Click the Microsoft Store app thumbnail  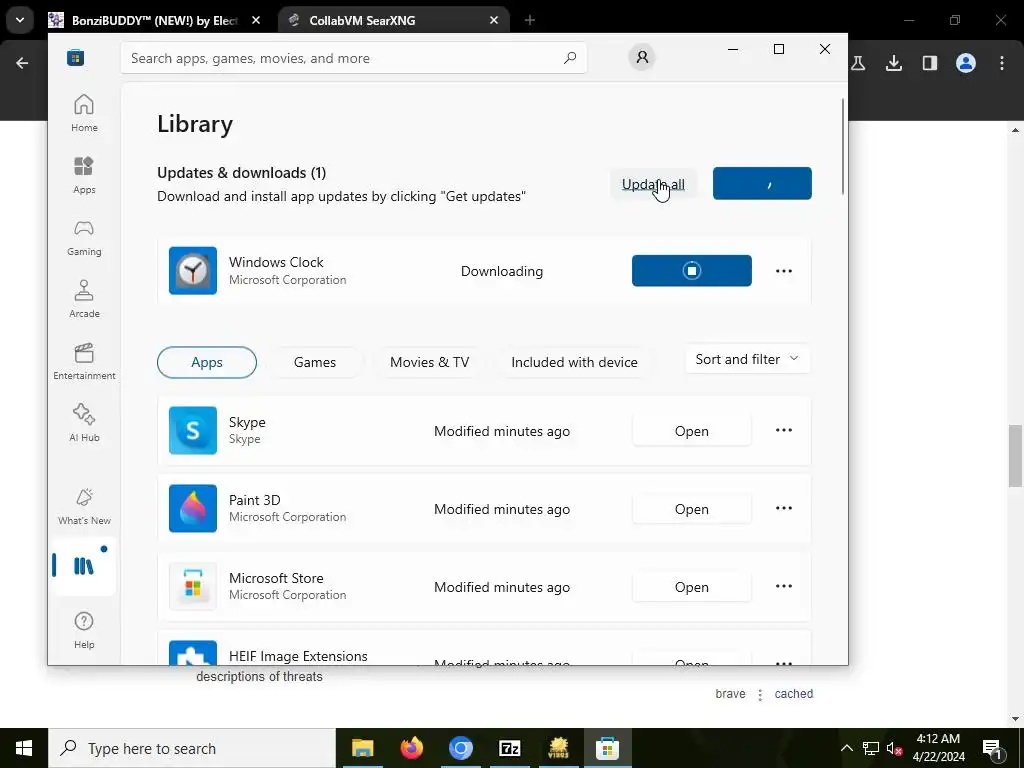click(193, 586)
